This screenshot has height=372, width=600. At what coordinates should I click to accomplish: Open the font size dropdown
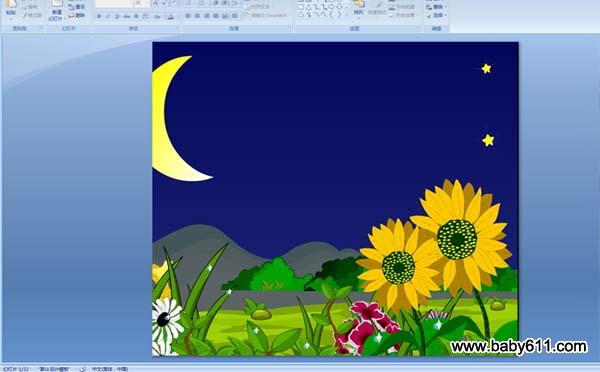pyautogui.click(x=141, y=4)
